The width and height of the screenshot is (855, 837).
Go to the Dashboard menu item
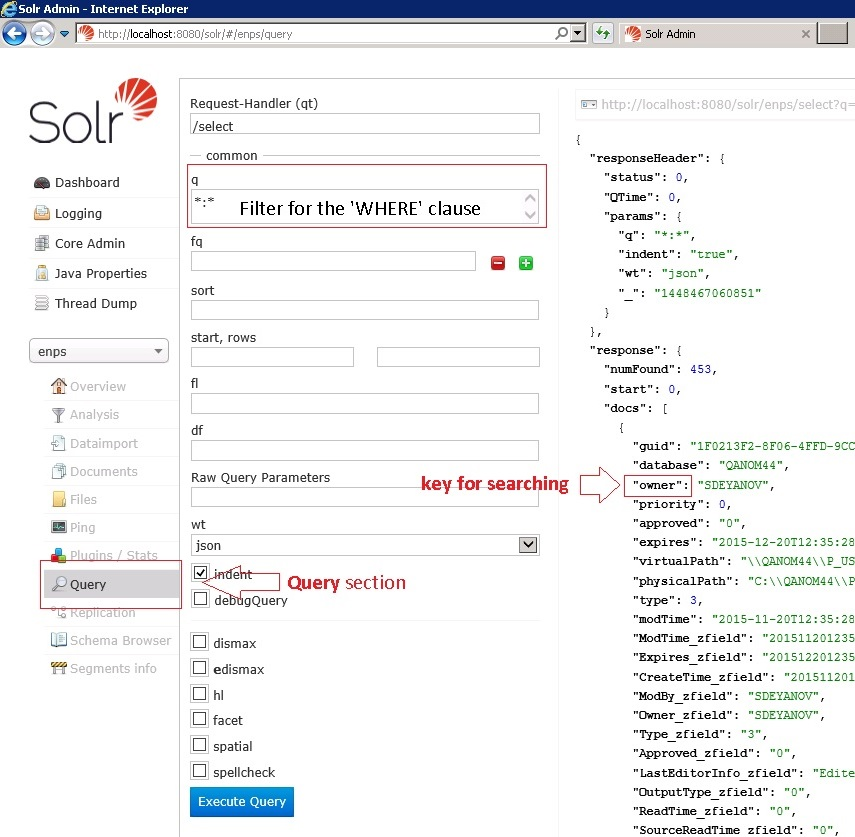click(x=87, y=183)
